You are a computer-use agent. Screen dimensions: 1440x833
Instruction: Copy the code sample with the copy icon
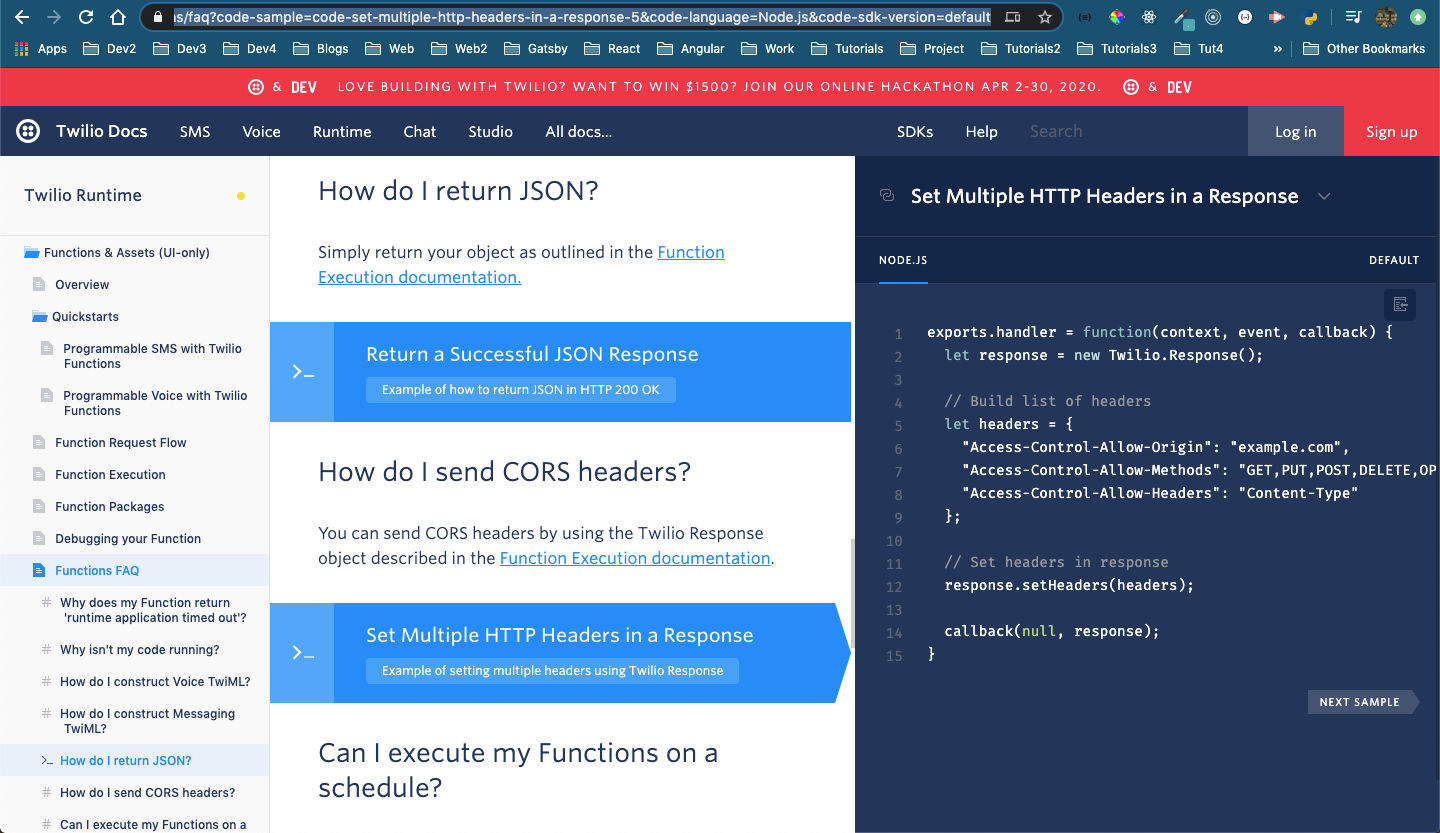pyautogui.click(x=1400, y=305)
